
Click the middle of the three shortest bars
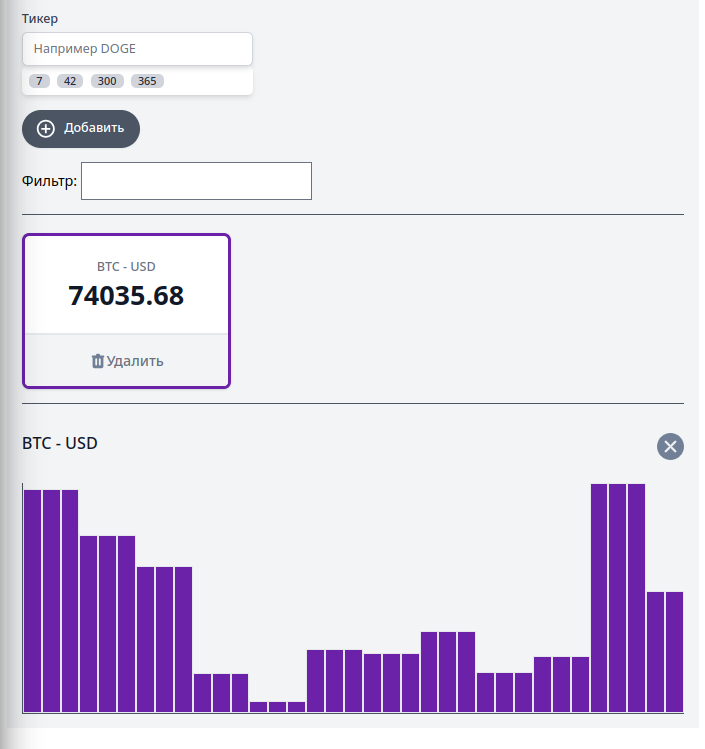277,706
